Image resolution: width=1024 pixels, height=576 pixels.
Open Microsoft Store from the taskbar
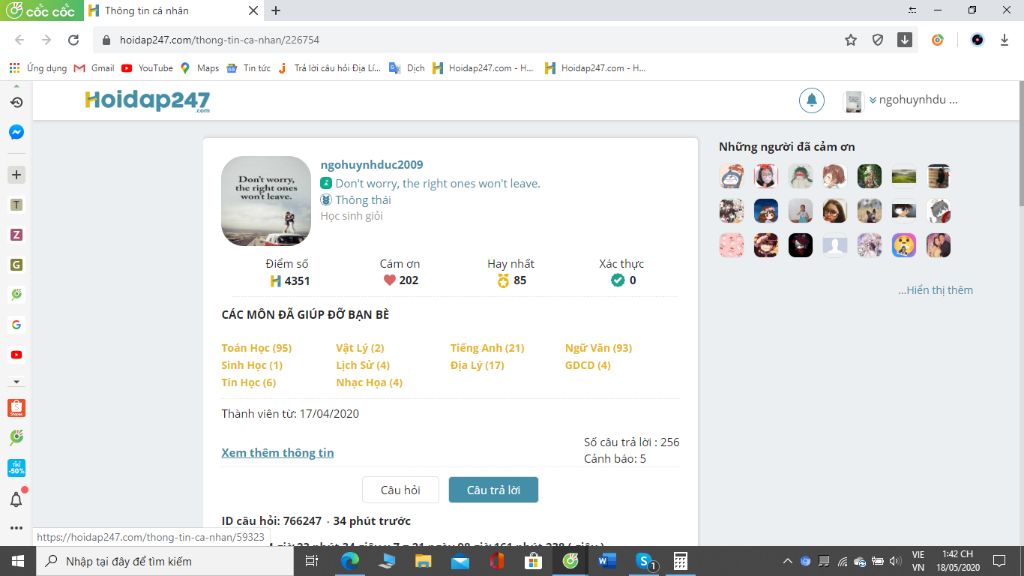point(534,561)
